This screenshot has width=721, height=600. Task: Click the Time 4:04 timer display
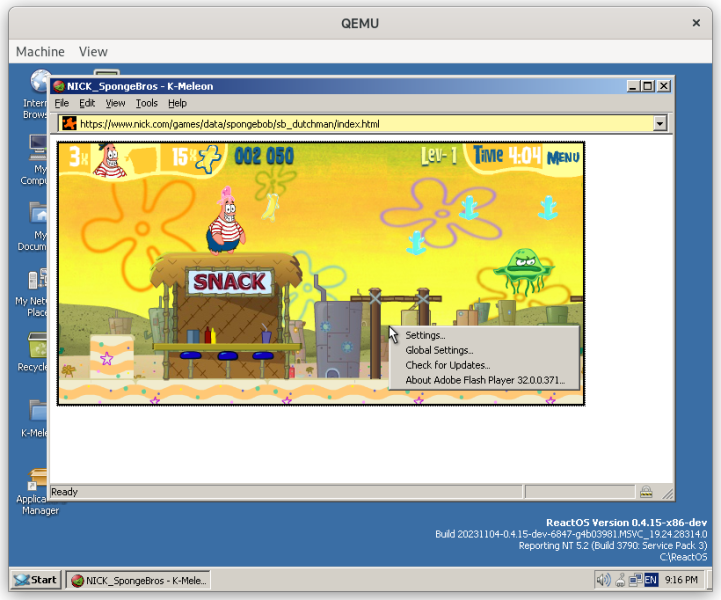507,155
